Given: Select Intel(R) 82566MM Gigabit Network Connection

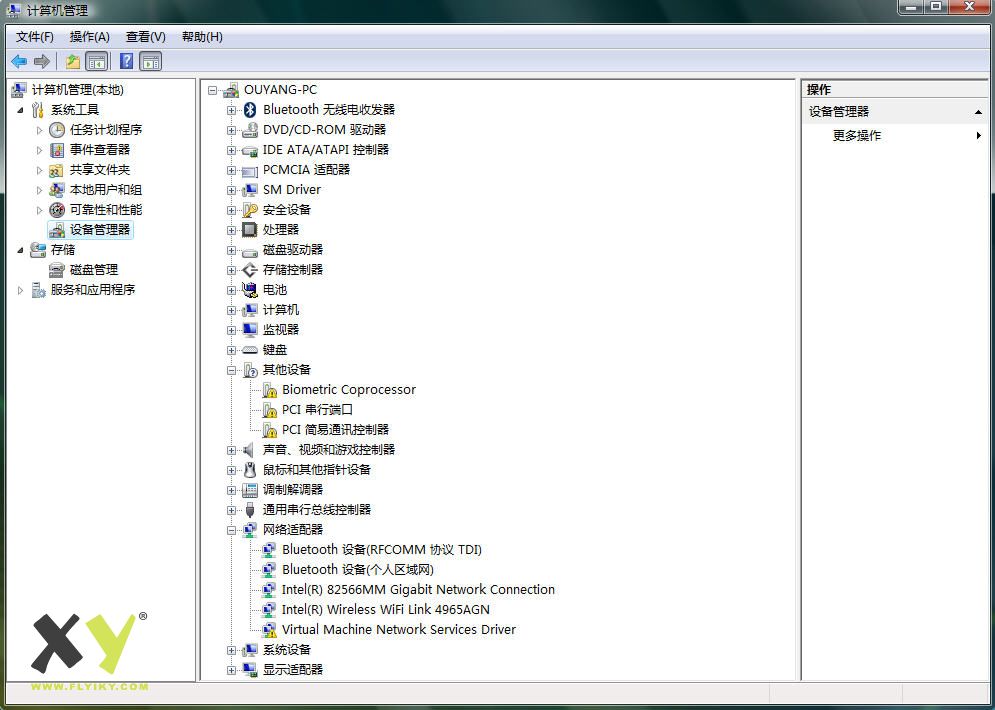Looking at the screenshot, I should coord(418,590).
